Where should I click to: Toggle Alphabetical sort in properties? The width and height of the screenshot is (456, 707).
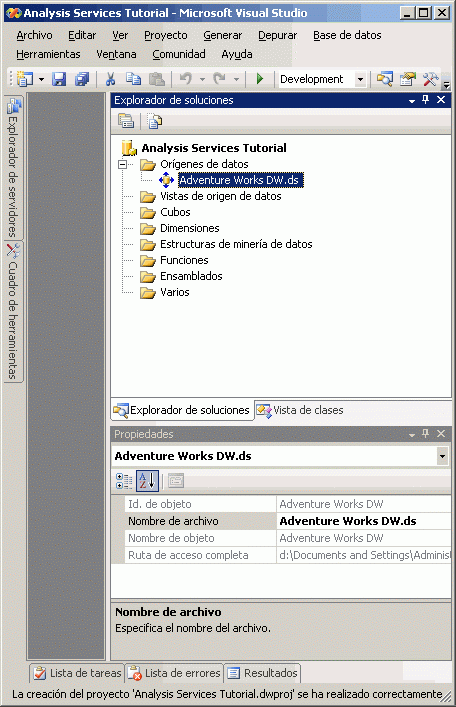147,481
